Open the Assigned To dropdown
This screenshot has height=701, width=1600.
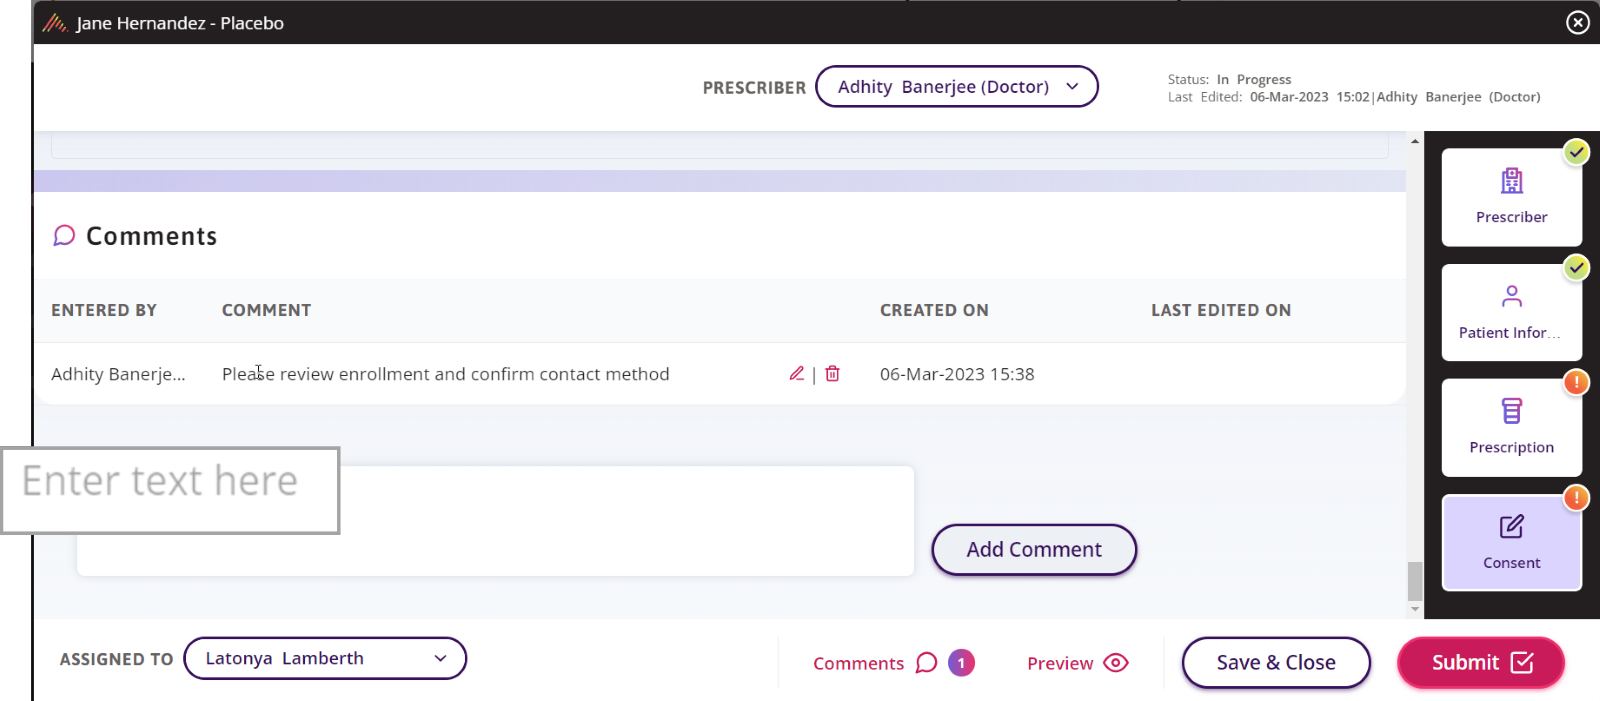(x=324, y=659)
